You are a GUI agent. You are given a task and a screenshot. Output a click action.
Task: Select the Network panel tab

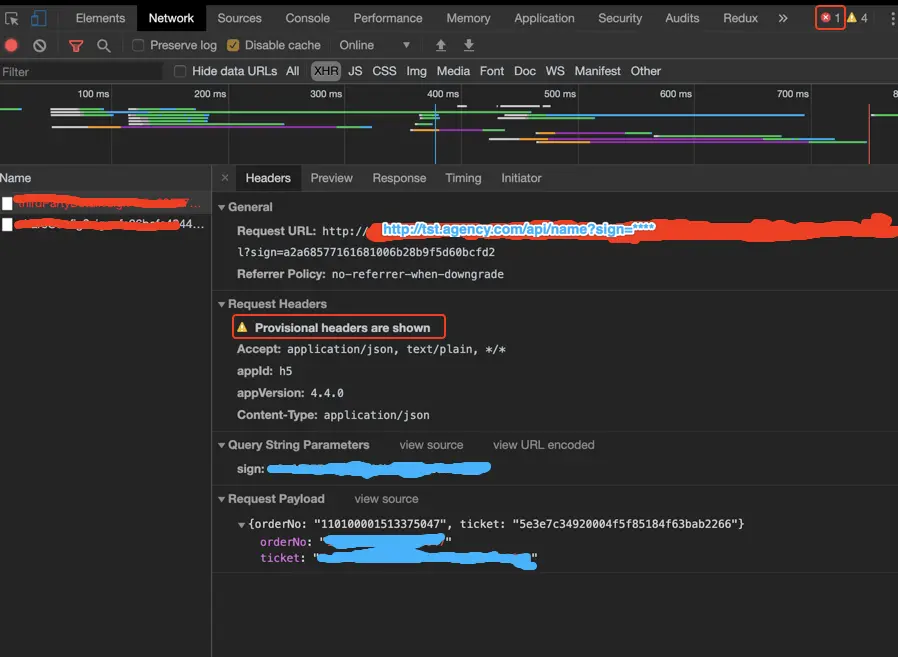click(171, 18)
